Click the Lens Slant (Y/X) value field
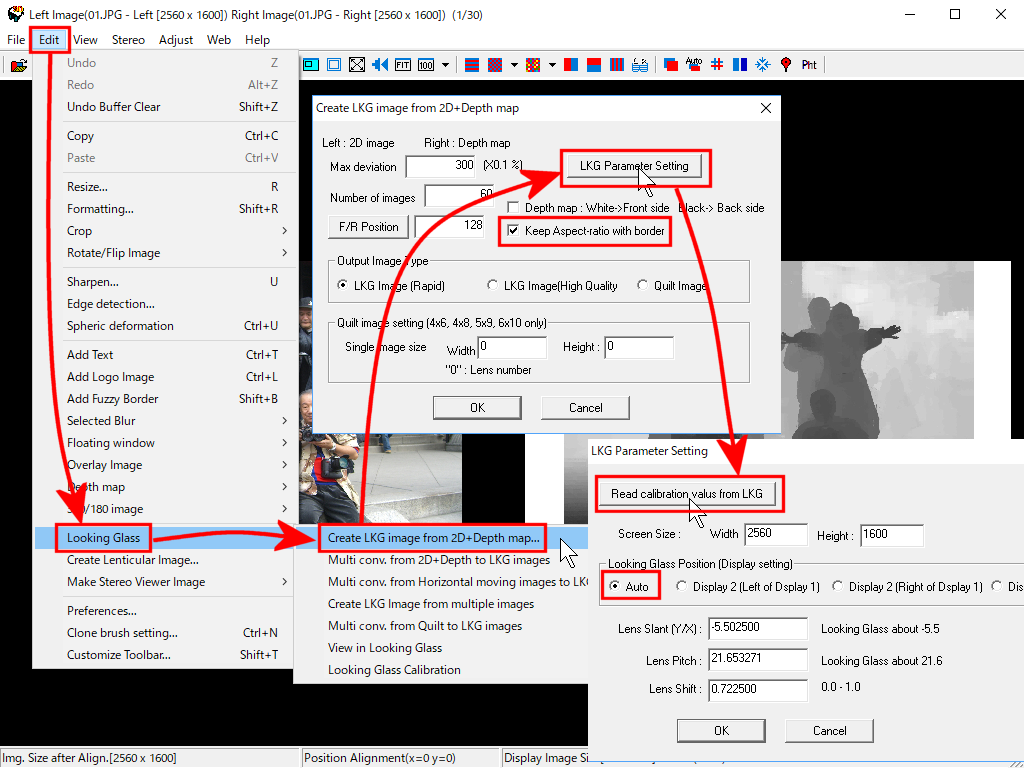Screen dimensions: 1024x768 coord(758,628)
